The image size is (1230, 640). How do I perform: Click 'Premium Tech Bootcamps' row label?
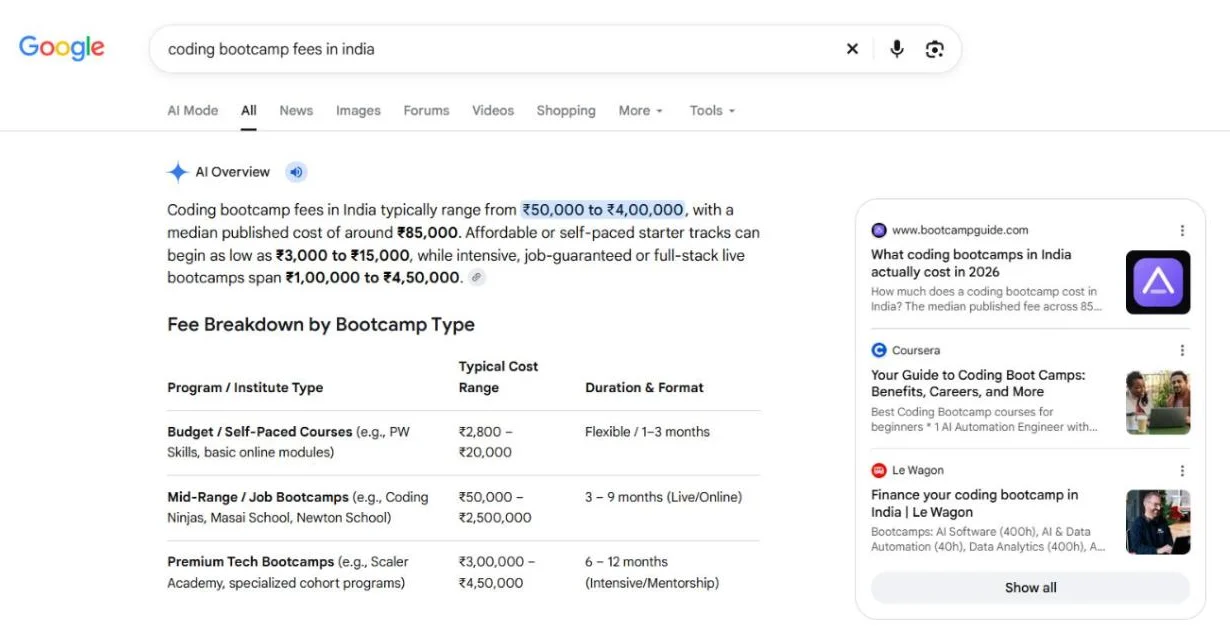pyautogui.click(x=251, y=562)
